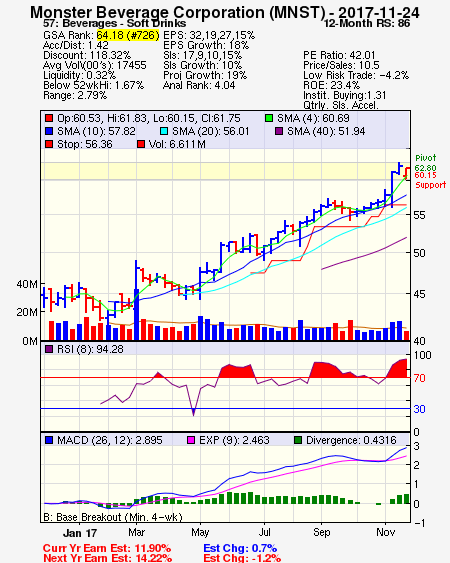The image size is (450, 563).
Task: Click the industry label 57: Beverages - Soft Drinks
Action: (x=115, y=24)
